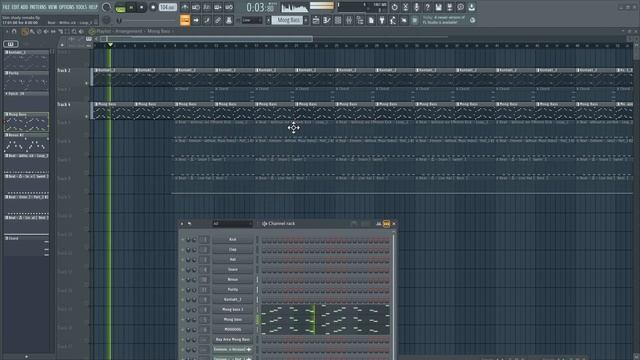Click the plug icon in second toolbar row
640x360 pixels.
382,20
